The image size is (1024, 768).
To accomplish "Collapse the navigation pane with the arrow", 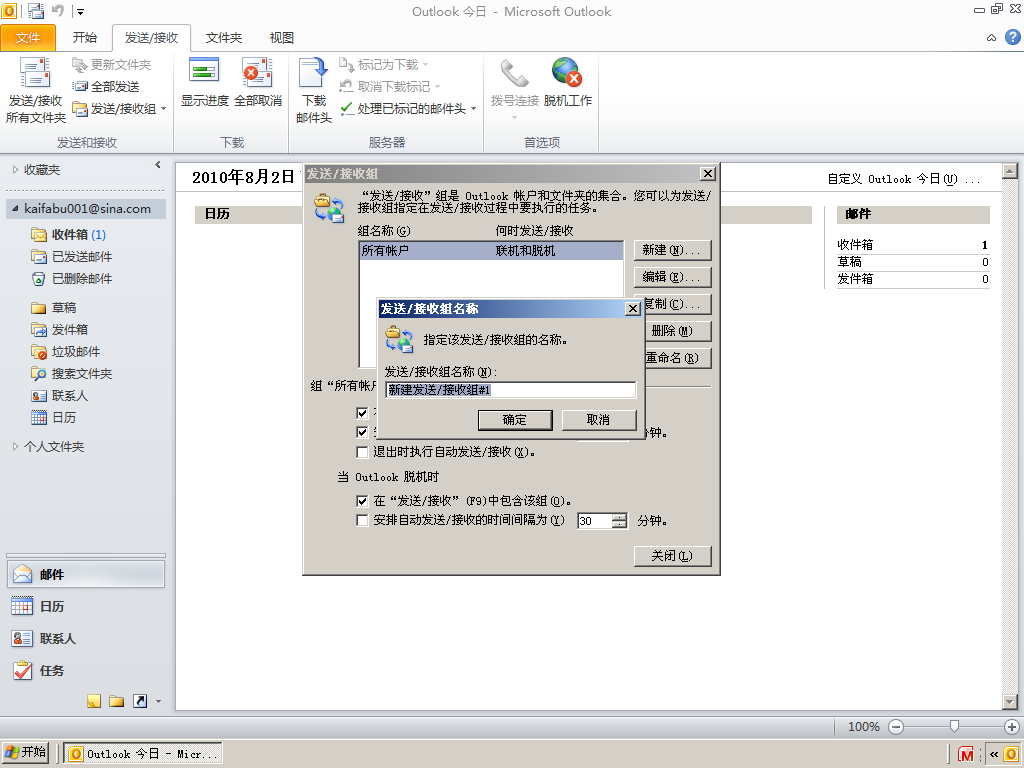I will (x=157, y=165).
